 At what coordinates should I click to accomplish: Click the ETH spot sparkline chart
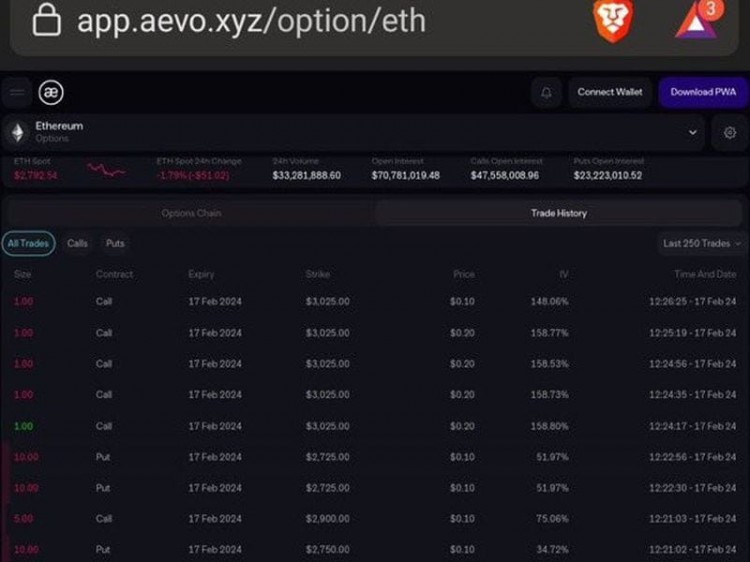(x=106, y=170)
